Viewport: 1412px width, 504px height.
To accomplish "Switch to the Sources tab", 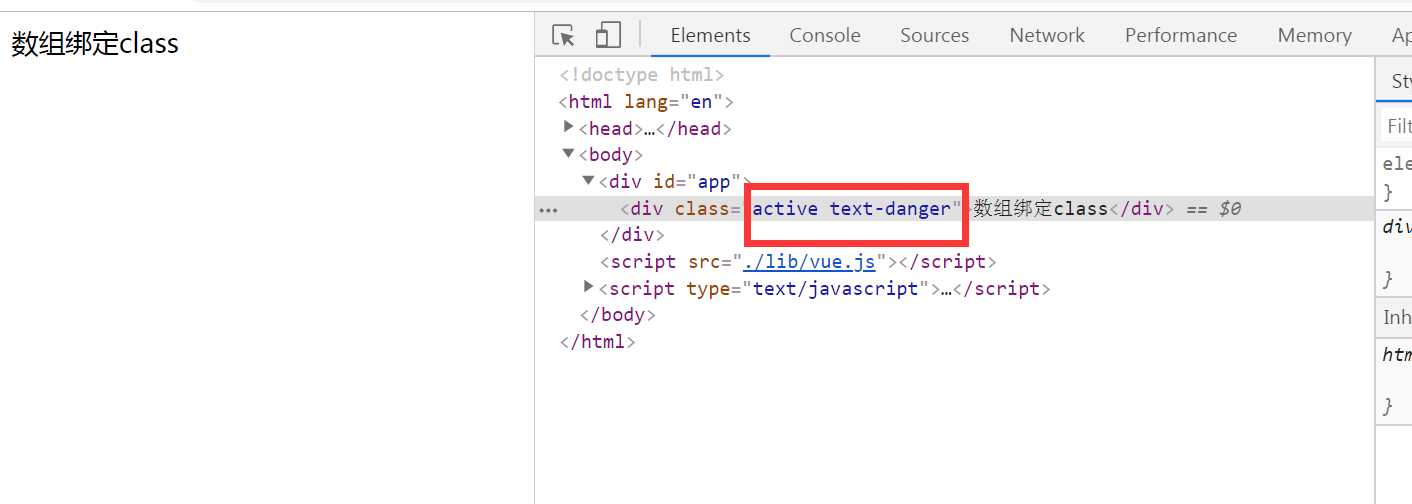I will click(x=934, y=35).
